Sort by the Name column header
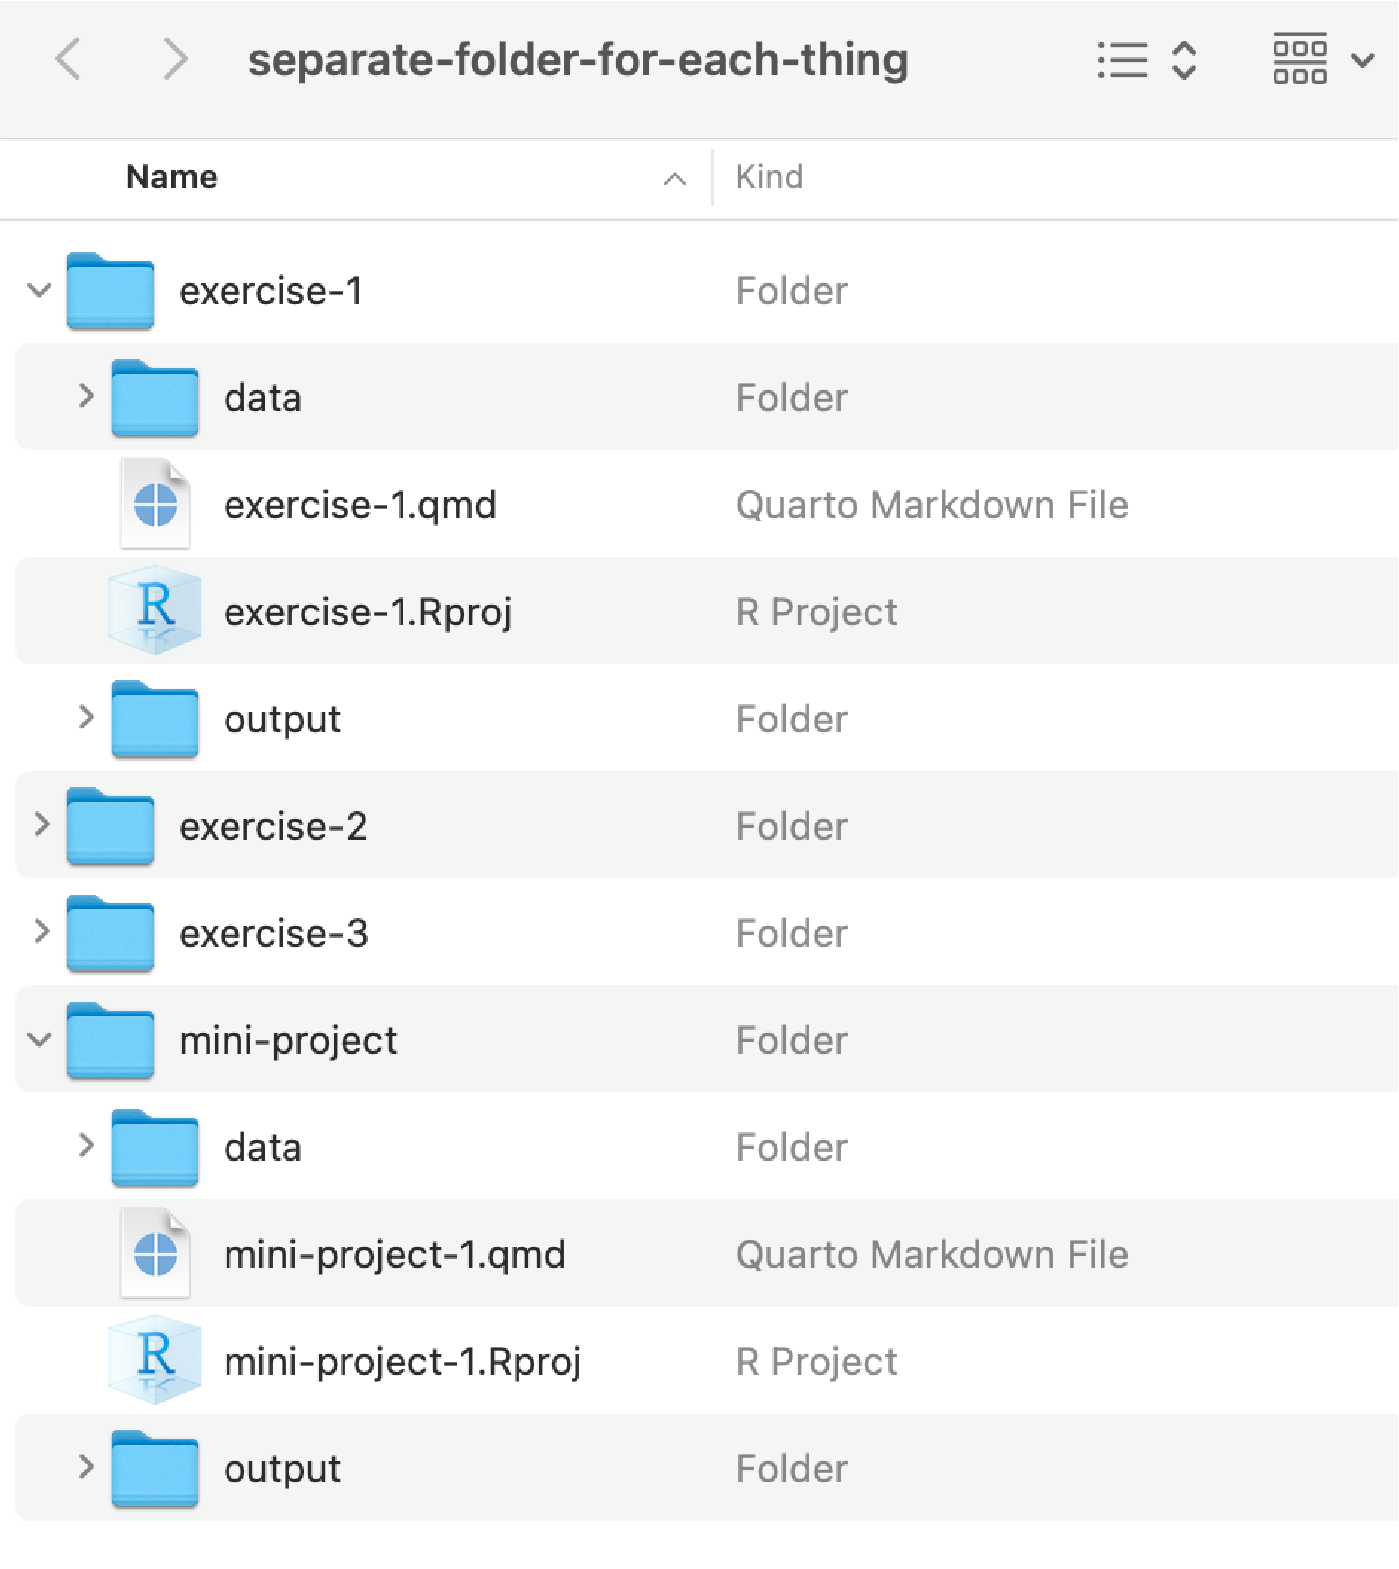1399x1569 pixels. pos(172,177)
